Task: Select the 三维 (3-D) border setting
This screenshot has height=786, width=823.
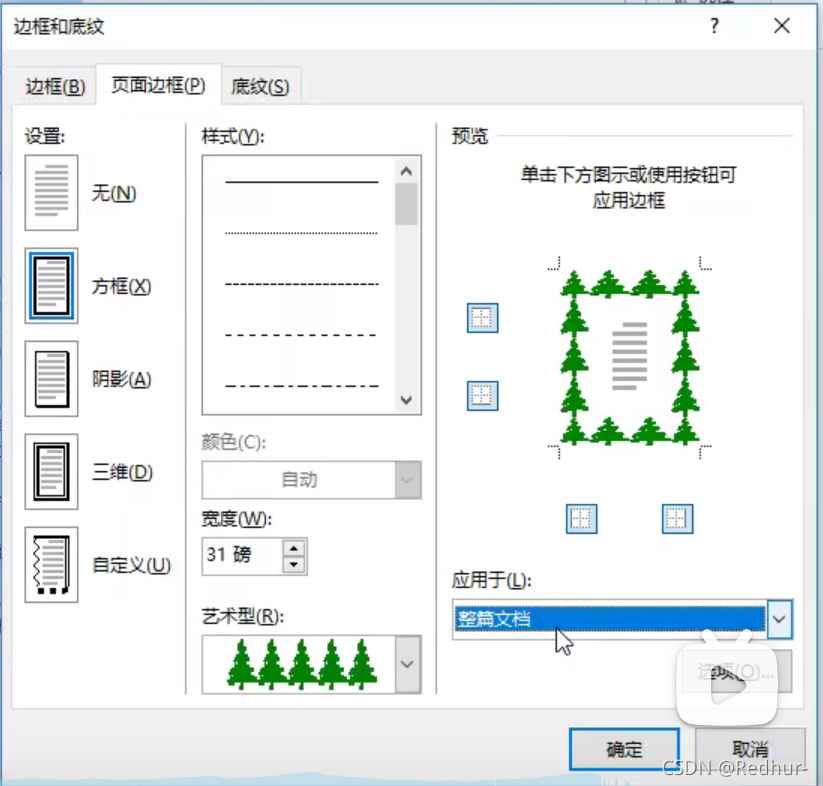Action: coord(50,472)
